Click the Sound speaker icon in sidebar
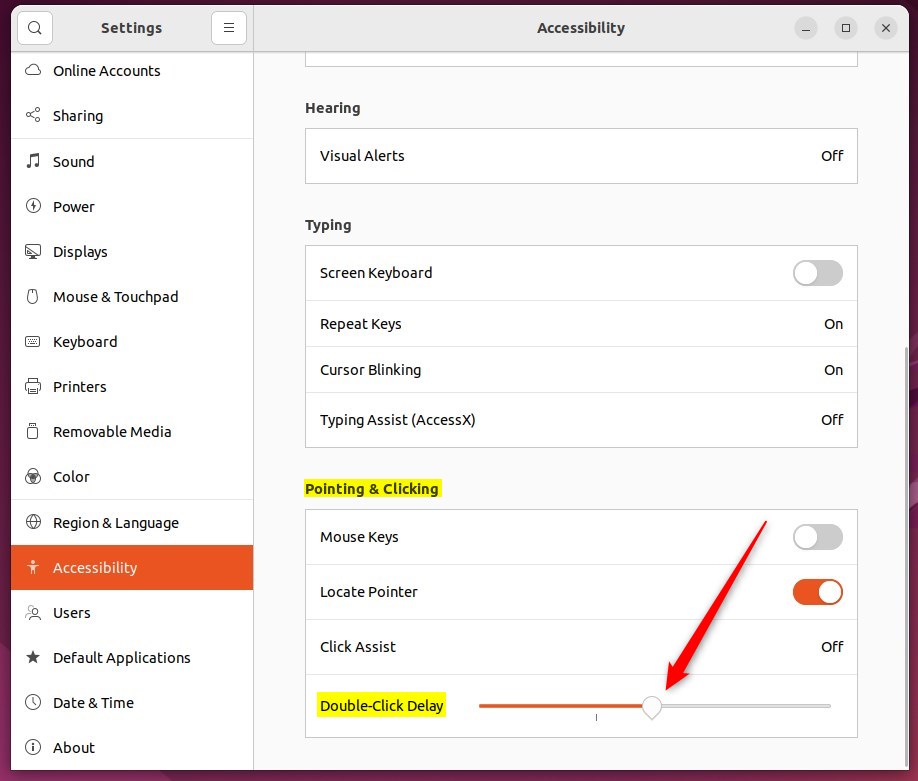The image size is (918, 781). [x=32, y=161]
